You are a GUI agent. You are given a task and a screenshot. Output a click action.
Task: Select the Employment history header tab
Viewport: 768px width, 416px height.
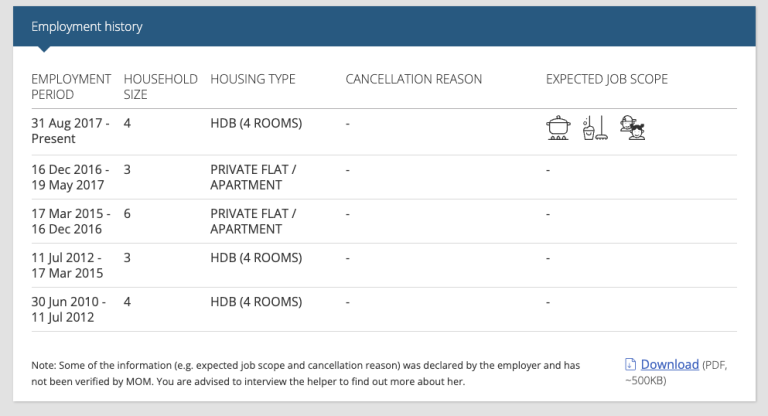(87, 26)
